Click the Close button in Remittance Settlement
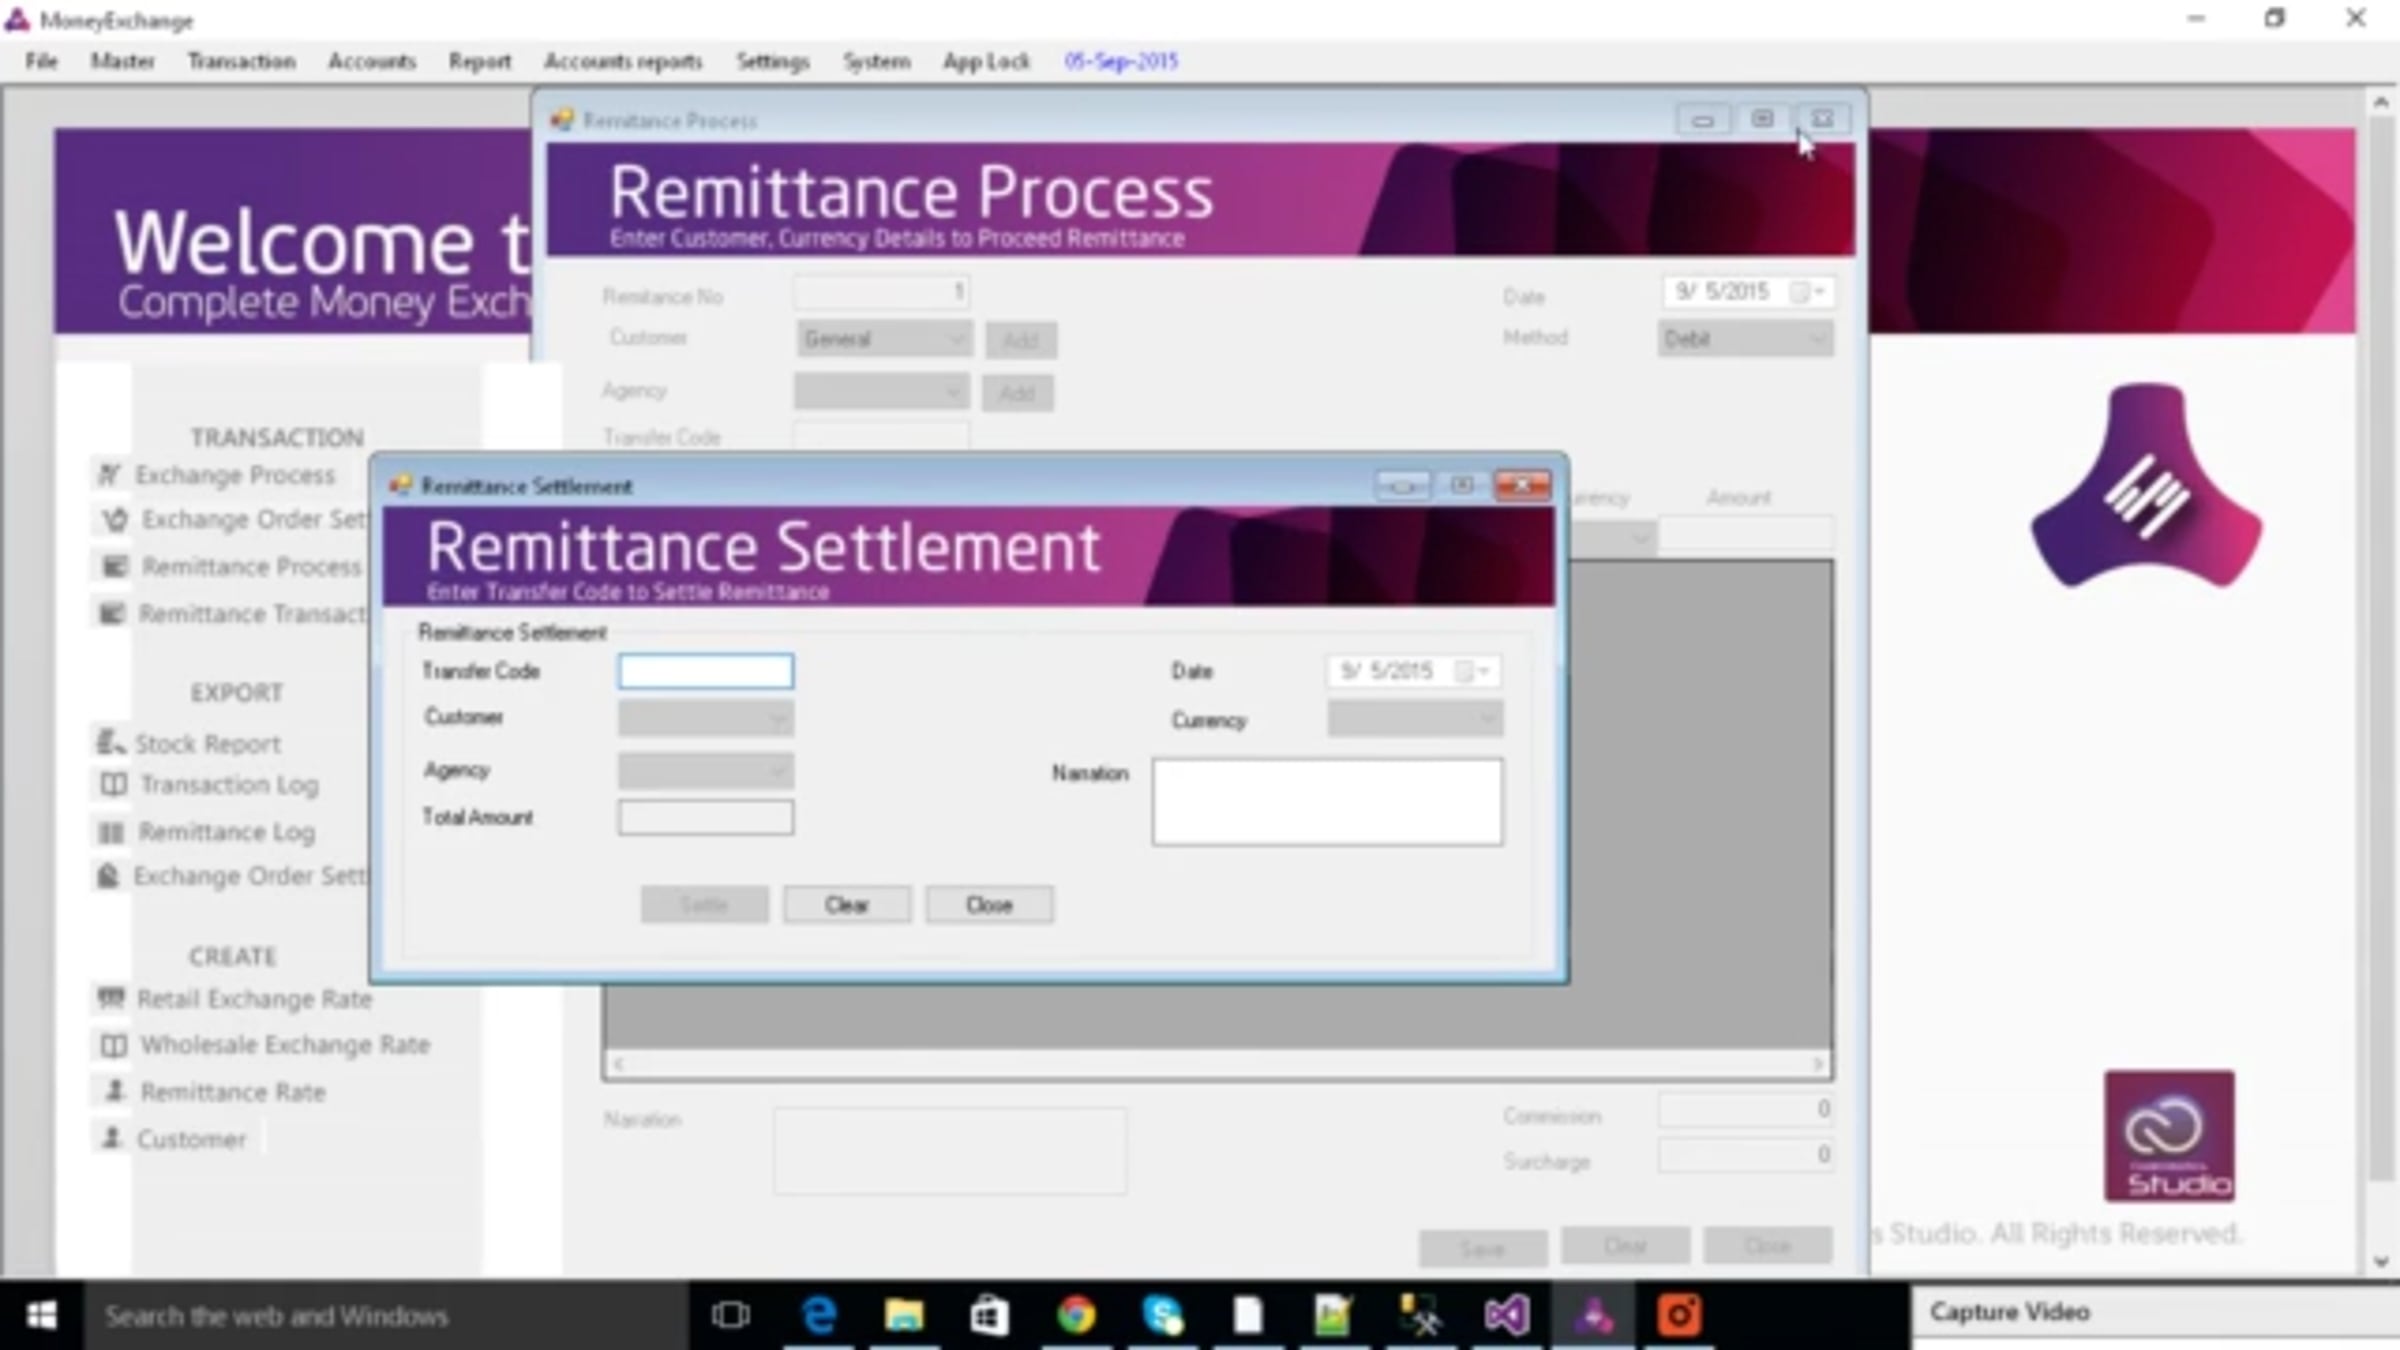The image size is (2400, 1350). click(988, 905)
